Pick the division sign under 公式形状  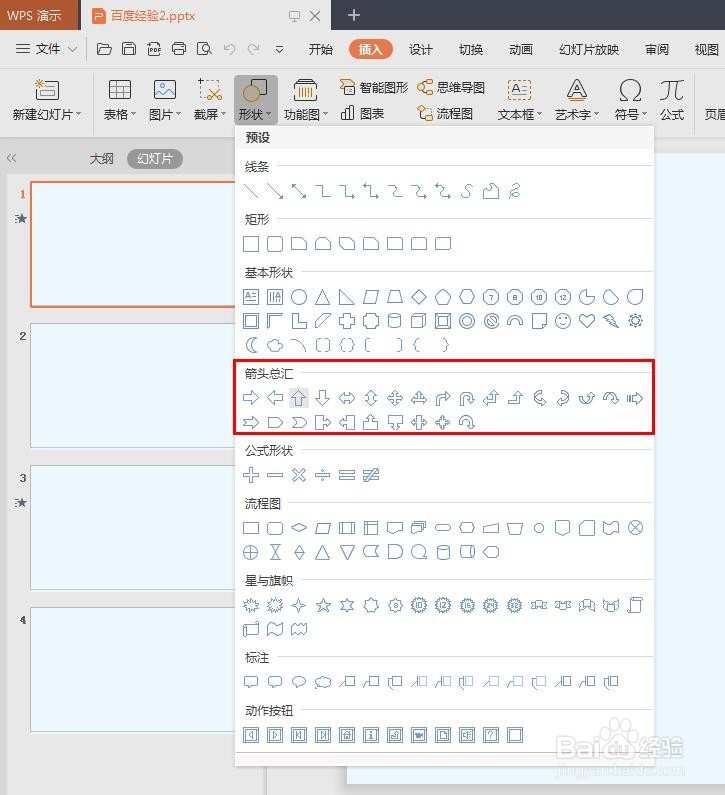click(x=322, y=475)
